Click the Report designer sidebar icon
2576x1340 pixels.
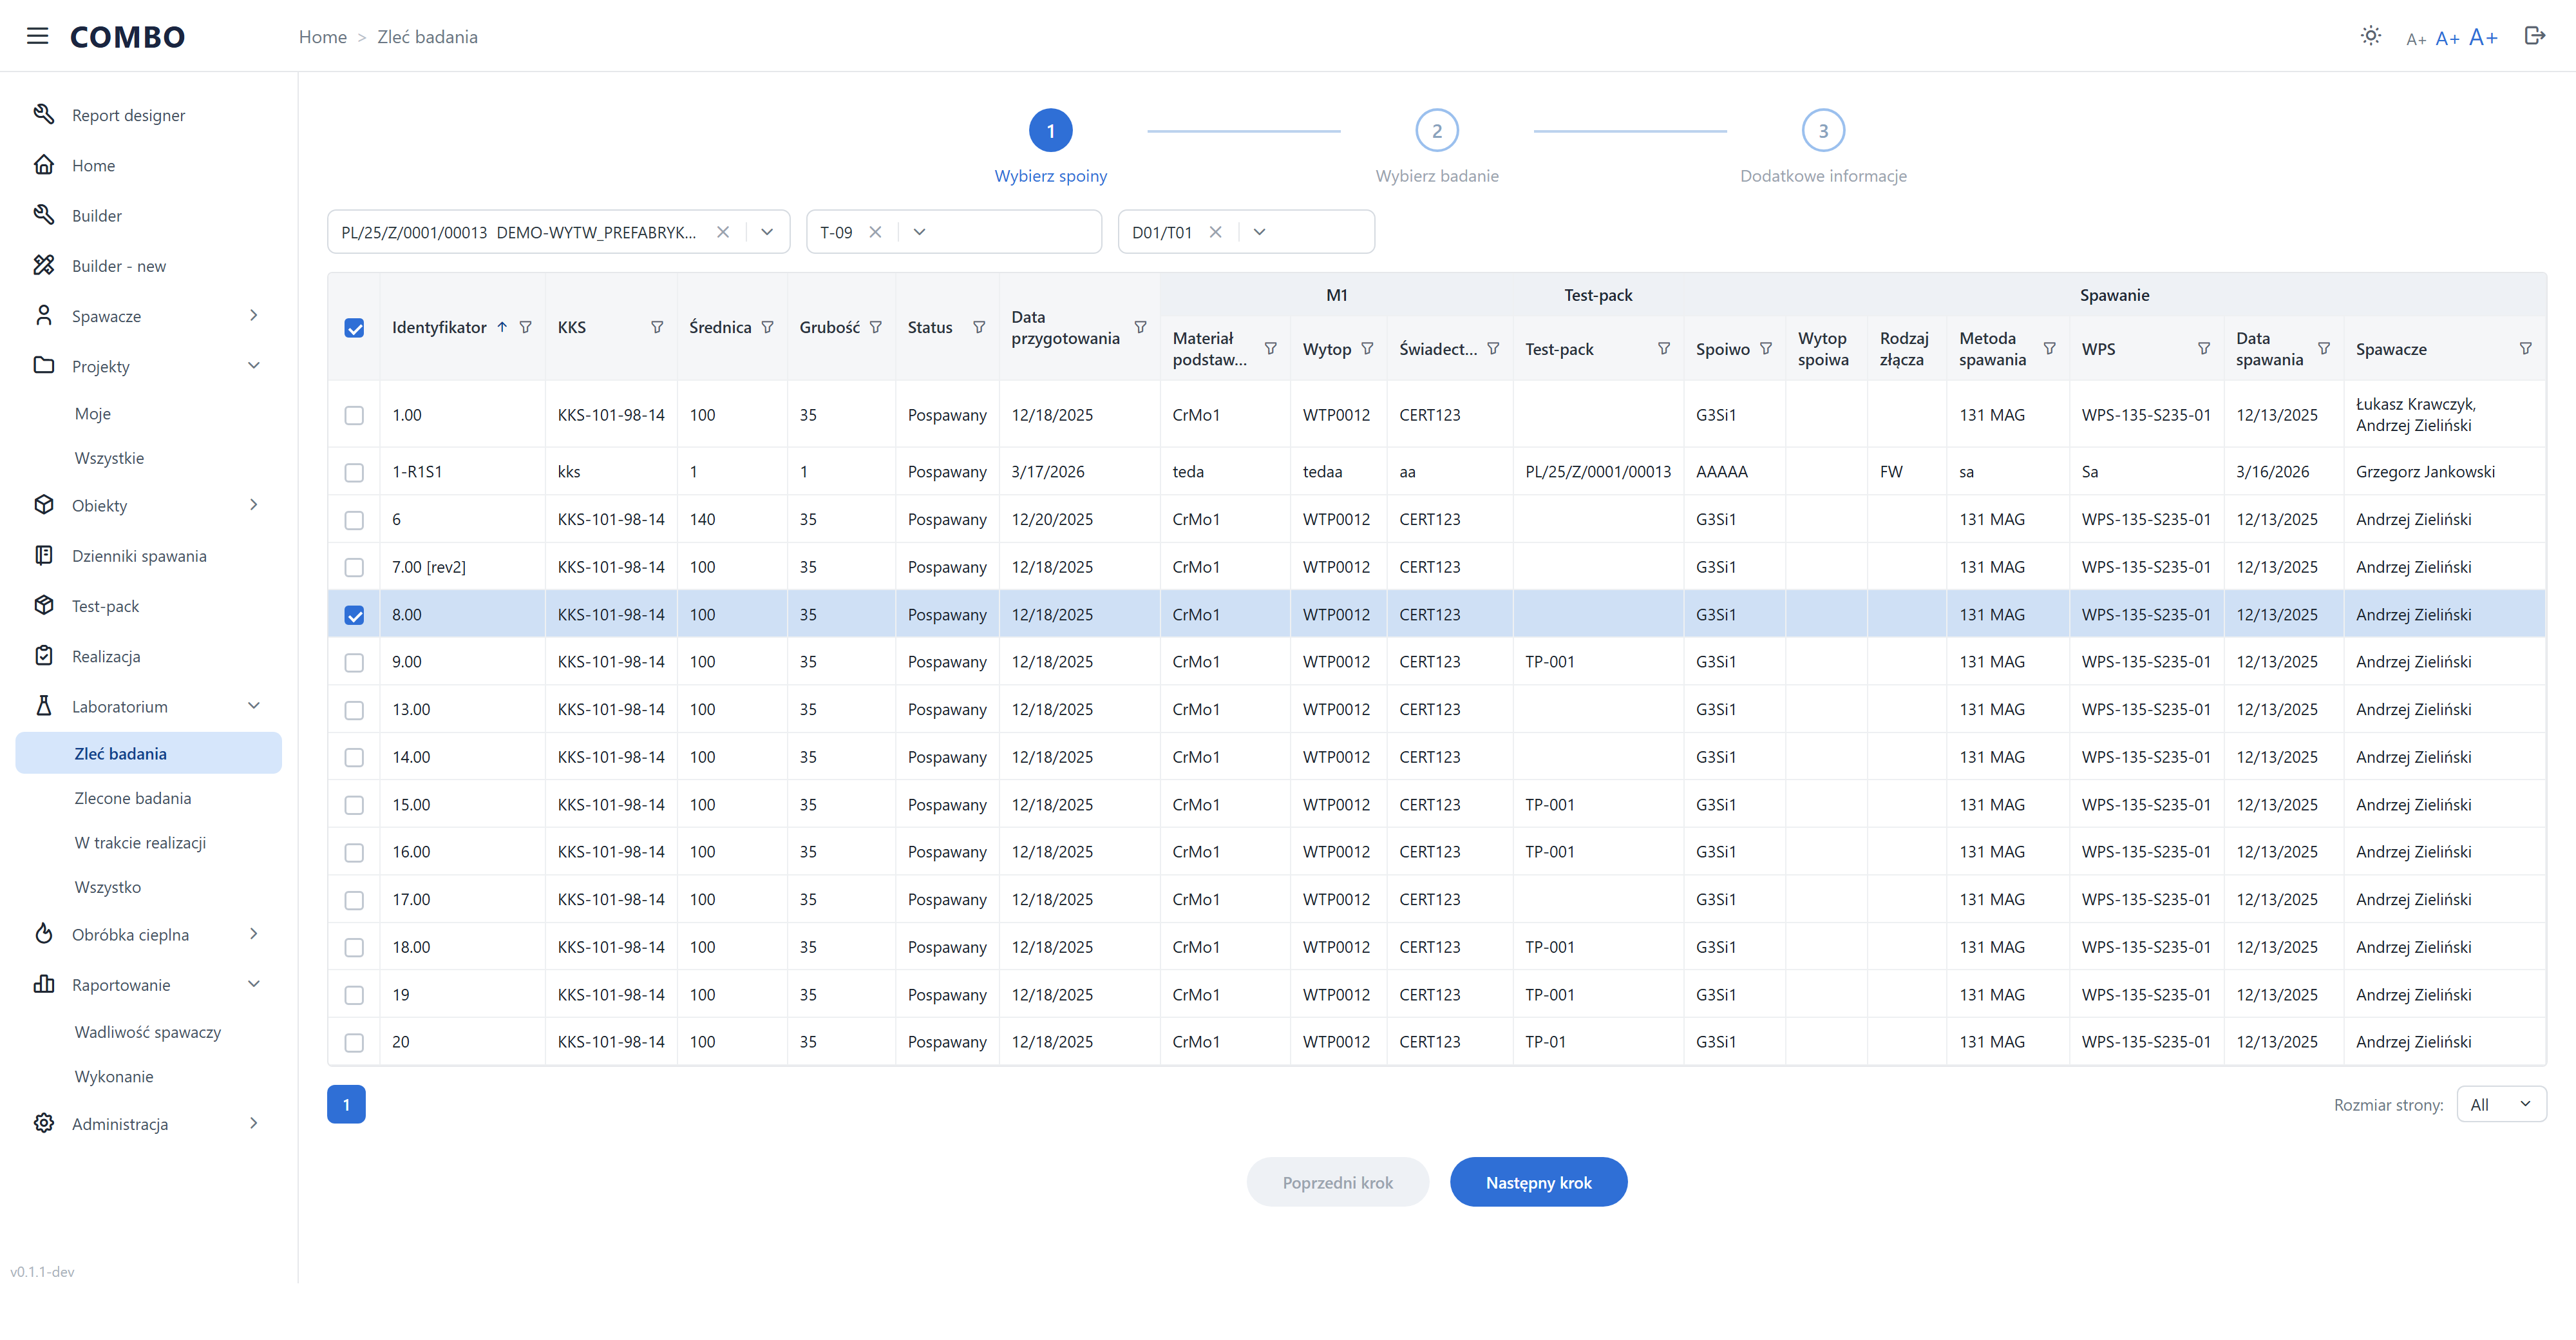pyautogui.click(x=43, y=114)
